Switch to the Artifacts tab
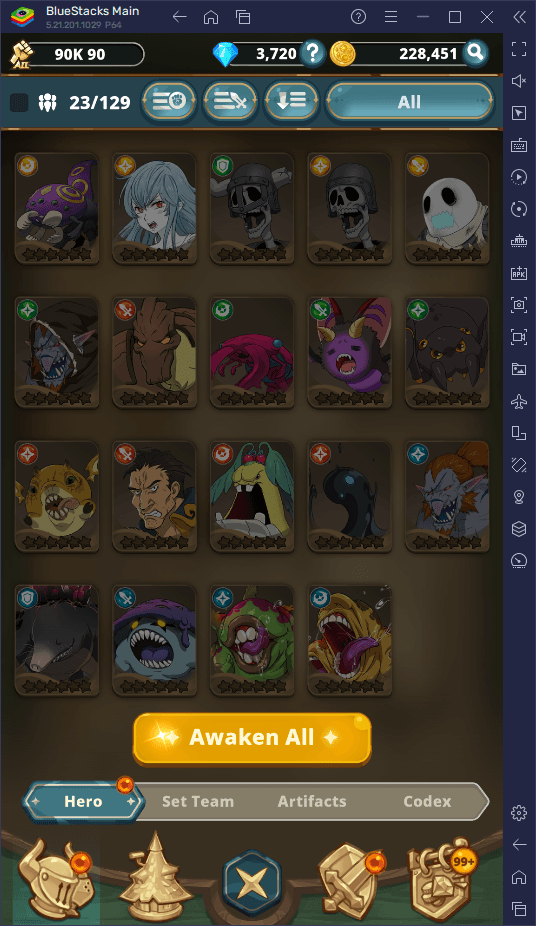Image resolution: width=536 pixels, height=926 pixels. pos(312,801)
